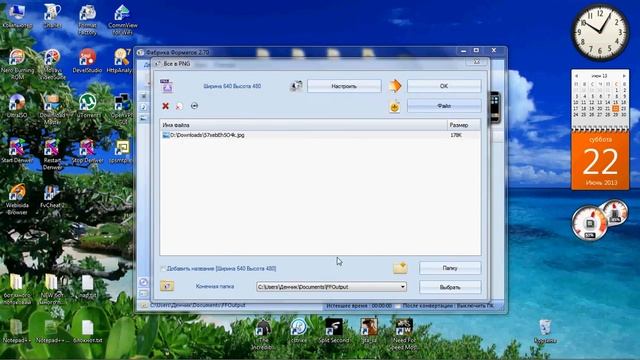Viewport: 640px width, 360px height.
Task: Select the HttpAnalyzer desktop icon
Action: click(121, 61)
